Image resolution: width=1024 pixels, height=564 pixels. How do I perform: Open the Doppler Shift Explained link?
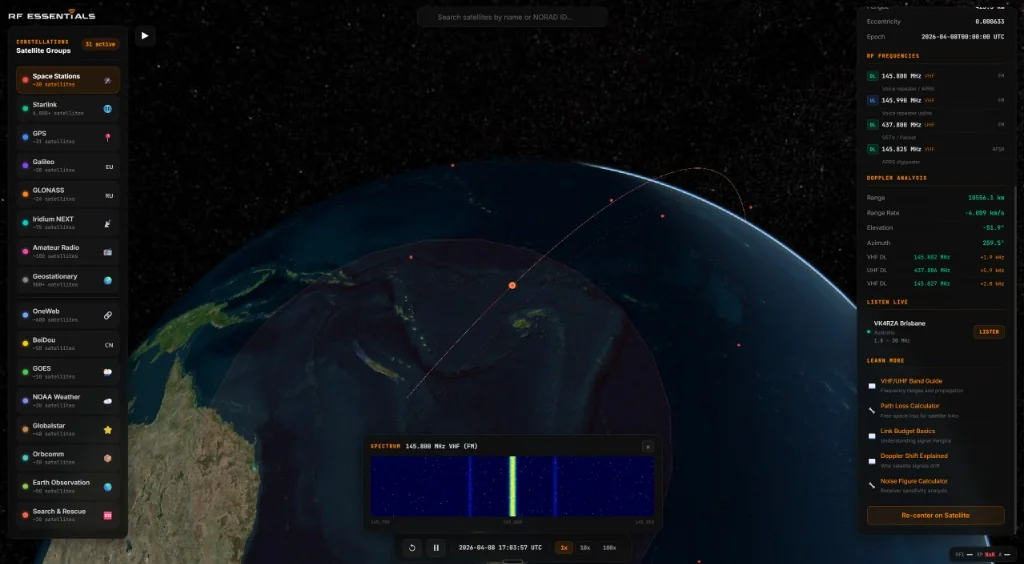click(914, 456)
